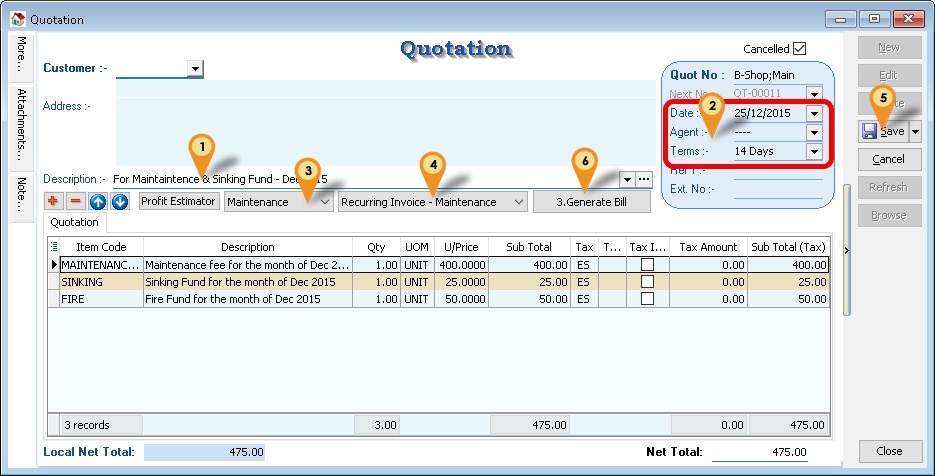This screenshot has width=935, height=476.
Task: Click the ellipsis button beside Description field
Action: [x=644, y=179]
